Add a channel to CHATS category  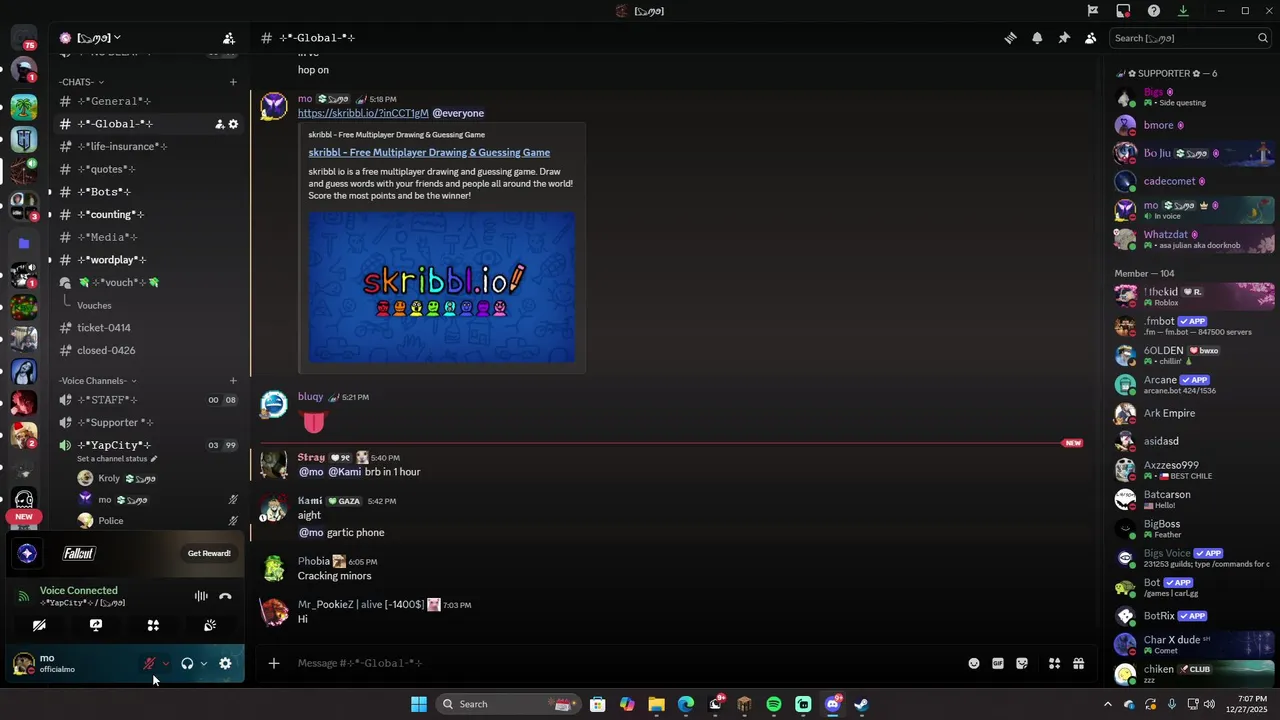click(x=233, y=82)
